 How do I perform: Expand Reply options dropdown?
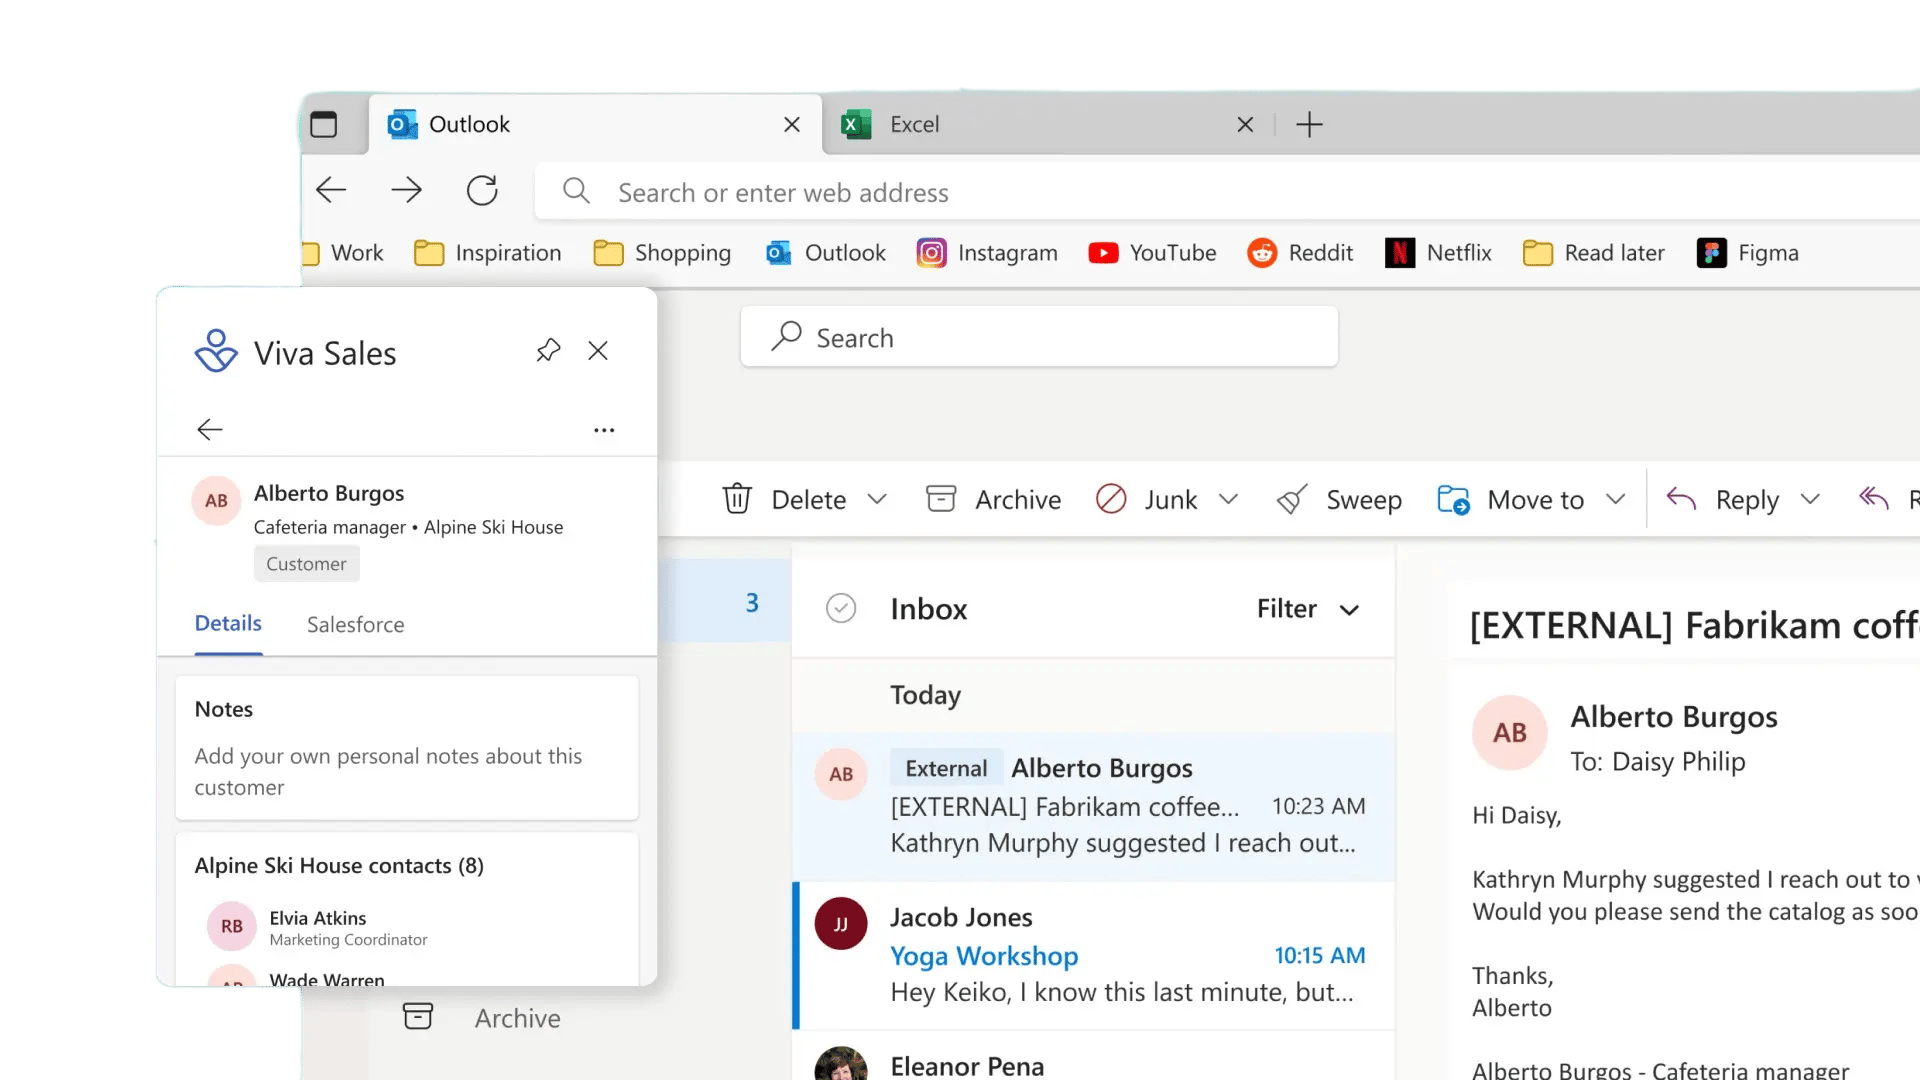pos(1810,499)
